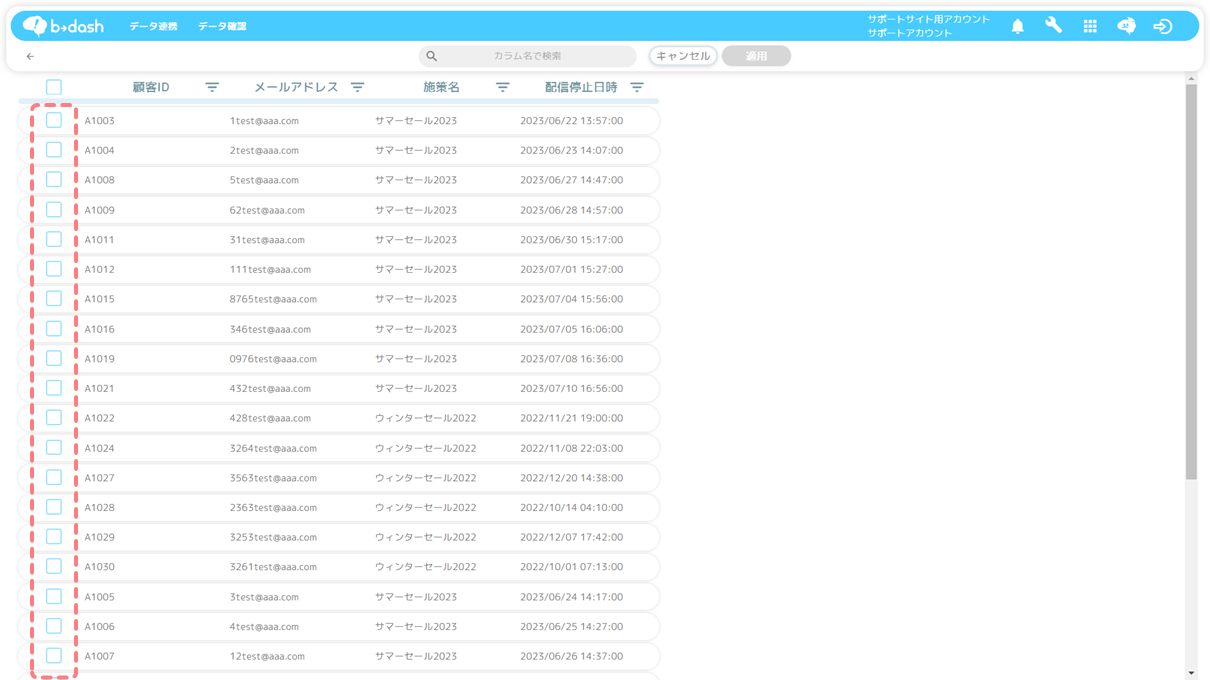Open filter for 施策名 column
Image resolution: width=1210 pixels, height=680 pixels.
click(502, 88)
